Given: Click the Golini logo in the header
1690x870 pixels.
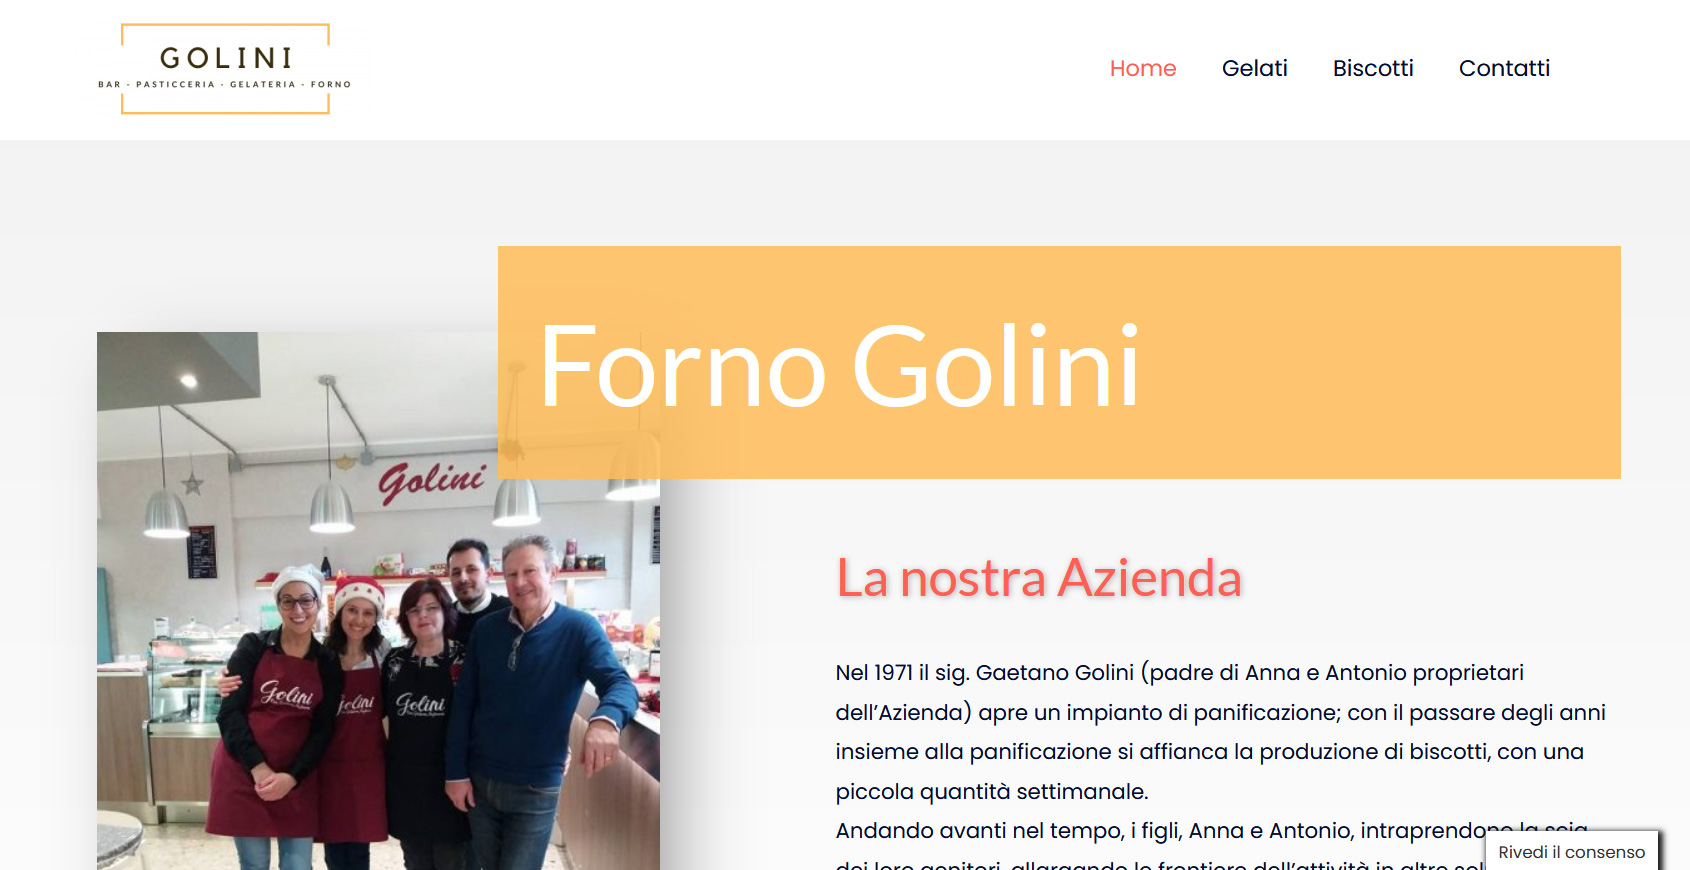Looking at the screenshot, I should pyautogui.click(x=225, y=69).
